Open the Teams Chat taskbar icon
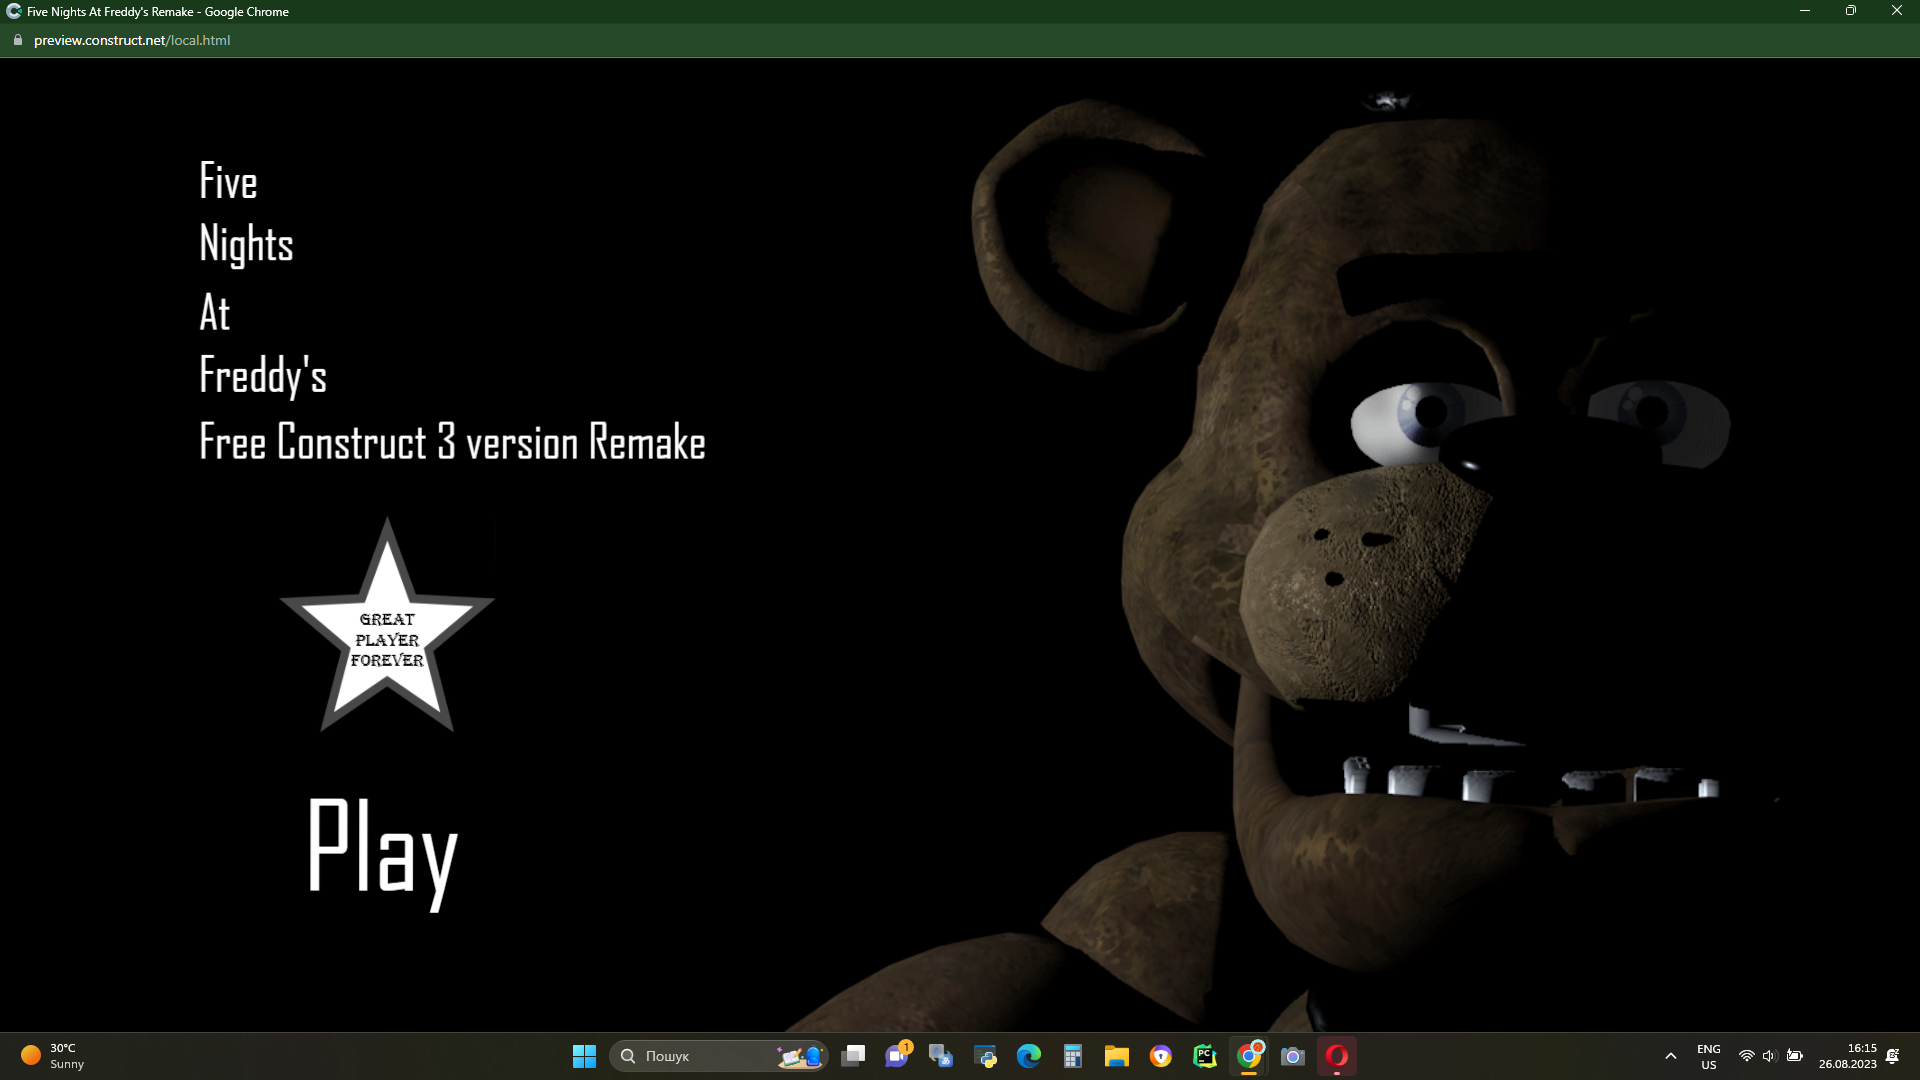 pos(897,1056)
